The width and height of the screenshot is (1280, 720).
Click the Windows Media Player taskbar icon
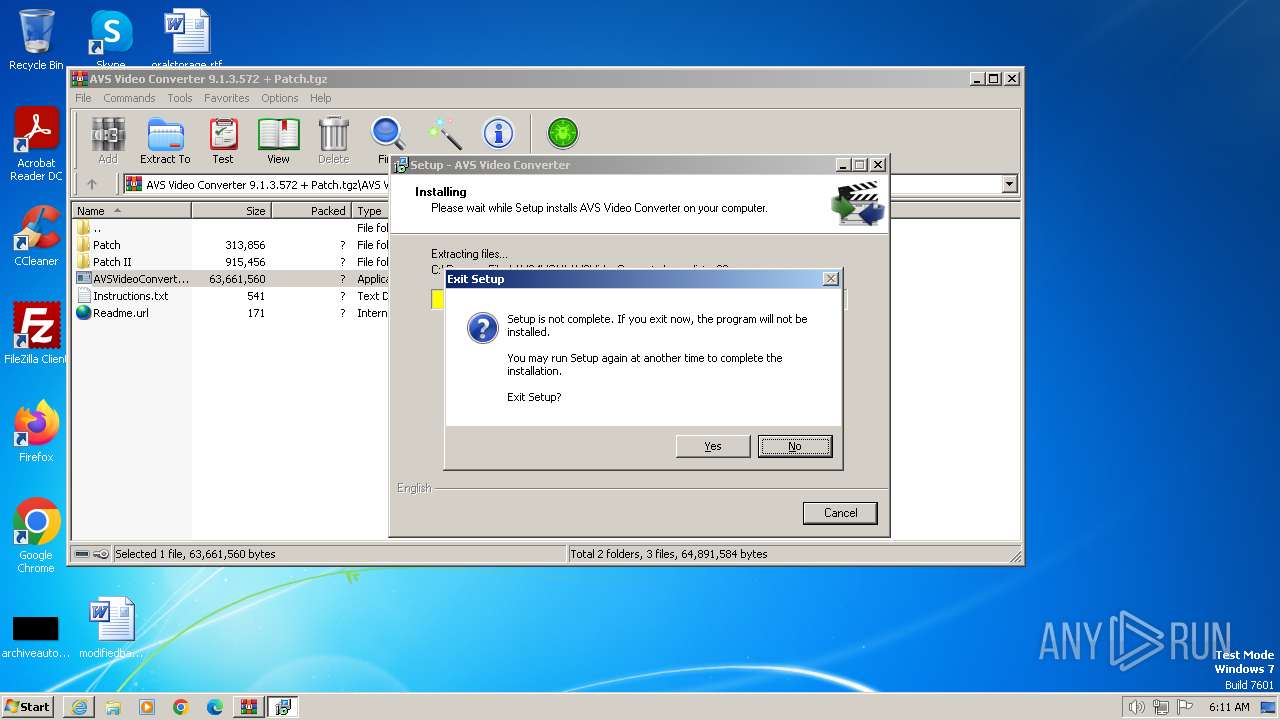(x=147, y=707)
